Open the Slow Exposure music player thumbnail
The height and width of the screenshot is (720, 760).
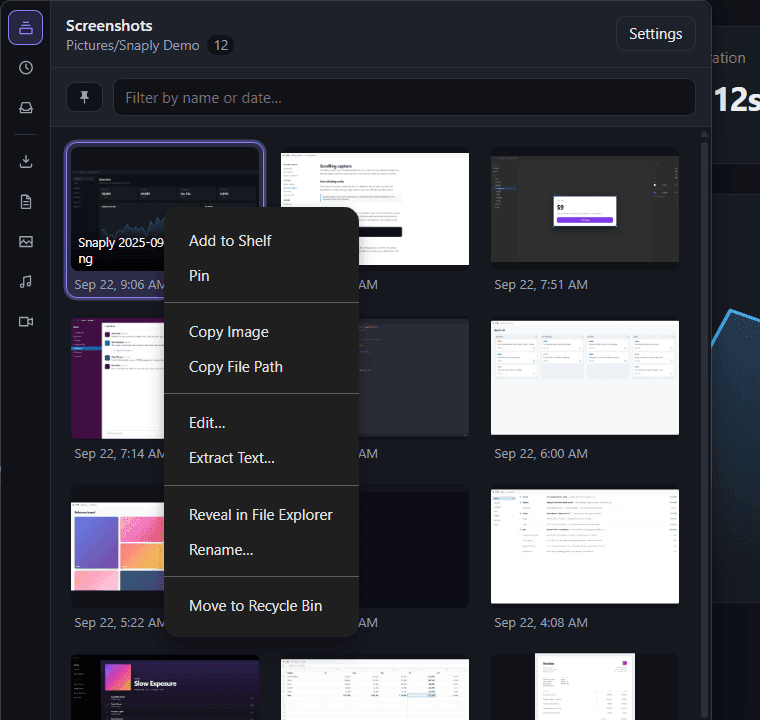165,688
